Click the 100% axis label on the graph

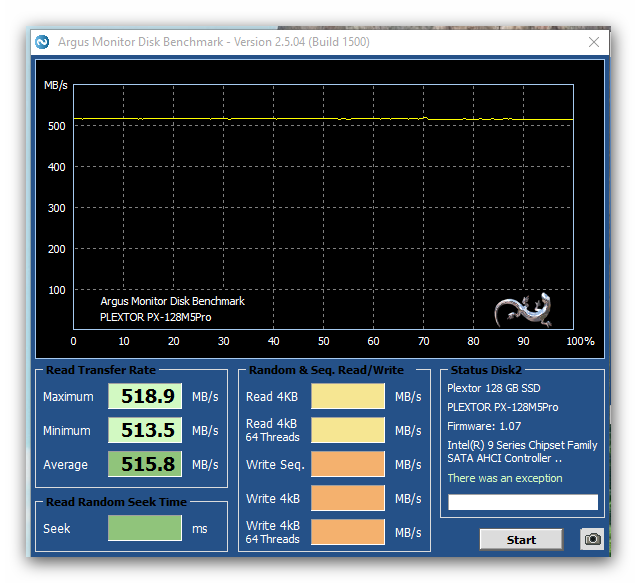580,341
